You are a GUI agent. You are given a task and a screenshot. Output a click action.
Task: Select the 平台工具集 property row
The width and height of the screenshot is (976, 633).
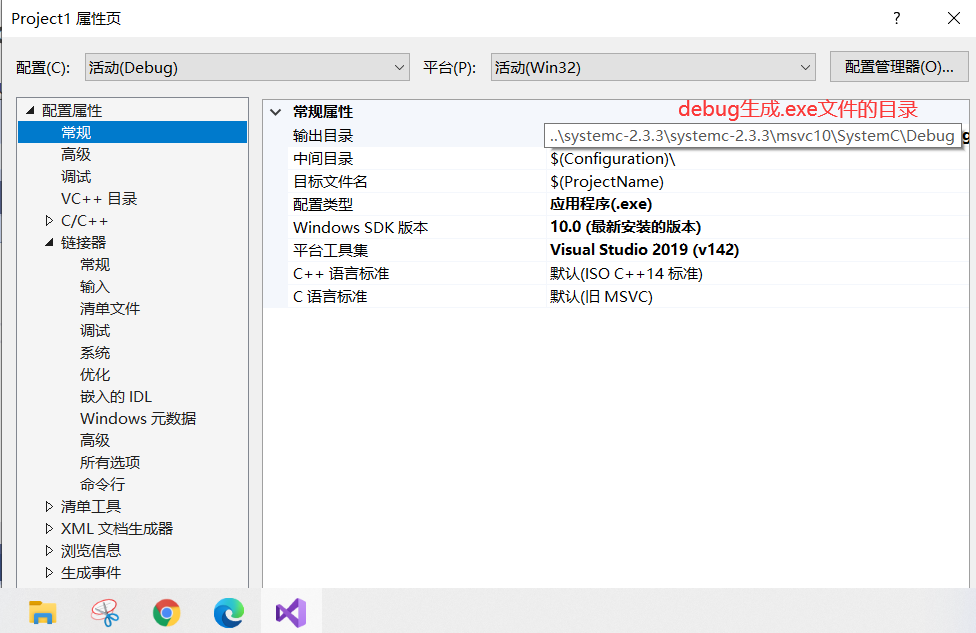pyautogui.click(x=400, y=249)
